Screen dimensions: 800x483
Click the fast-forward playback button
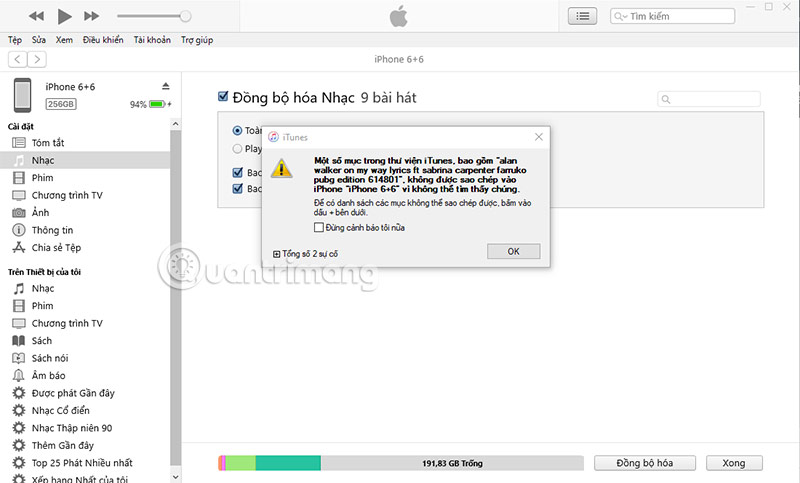[91, 16]
